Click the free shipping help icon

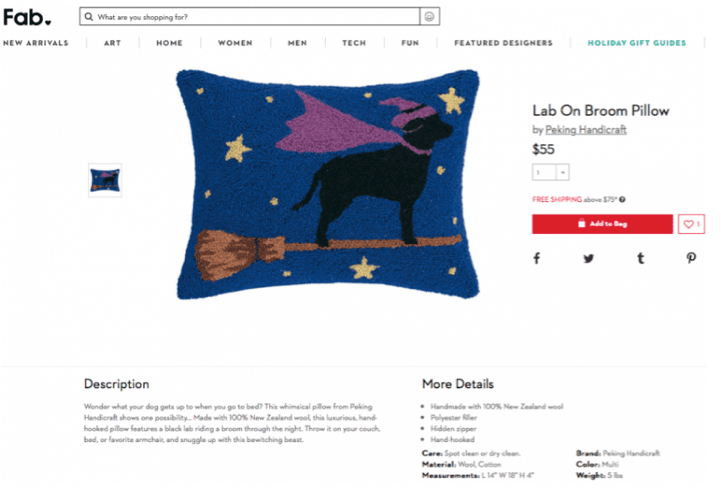click(622, 199)
